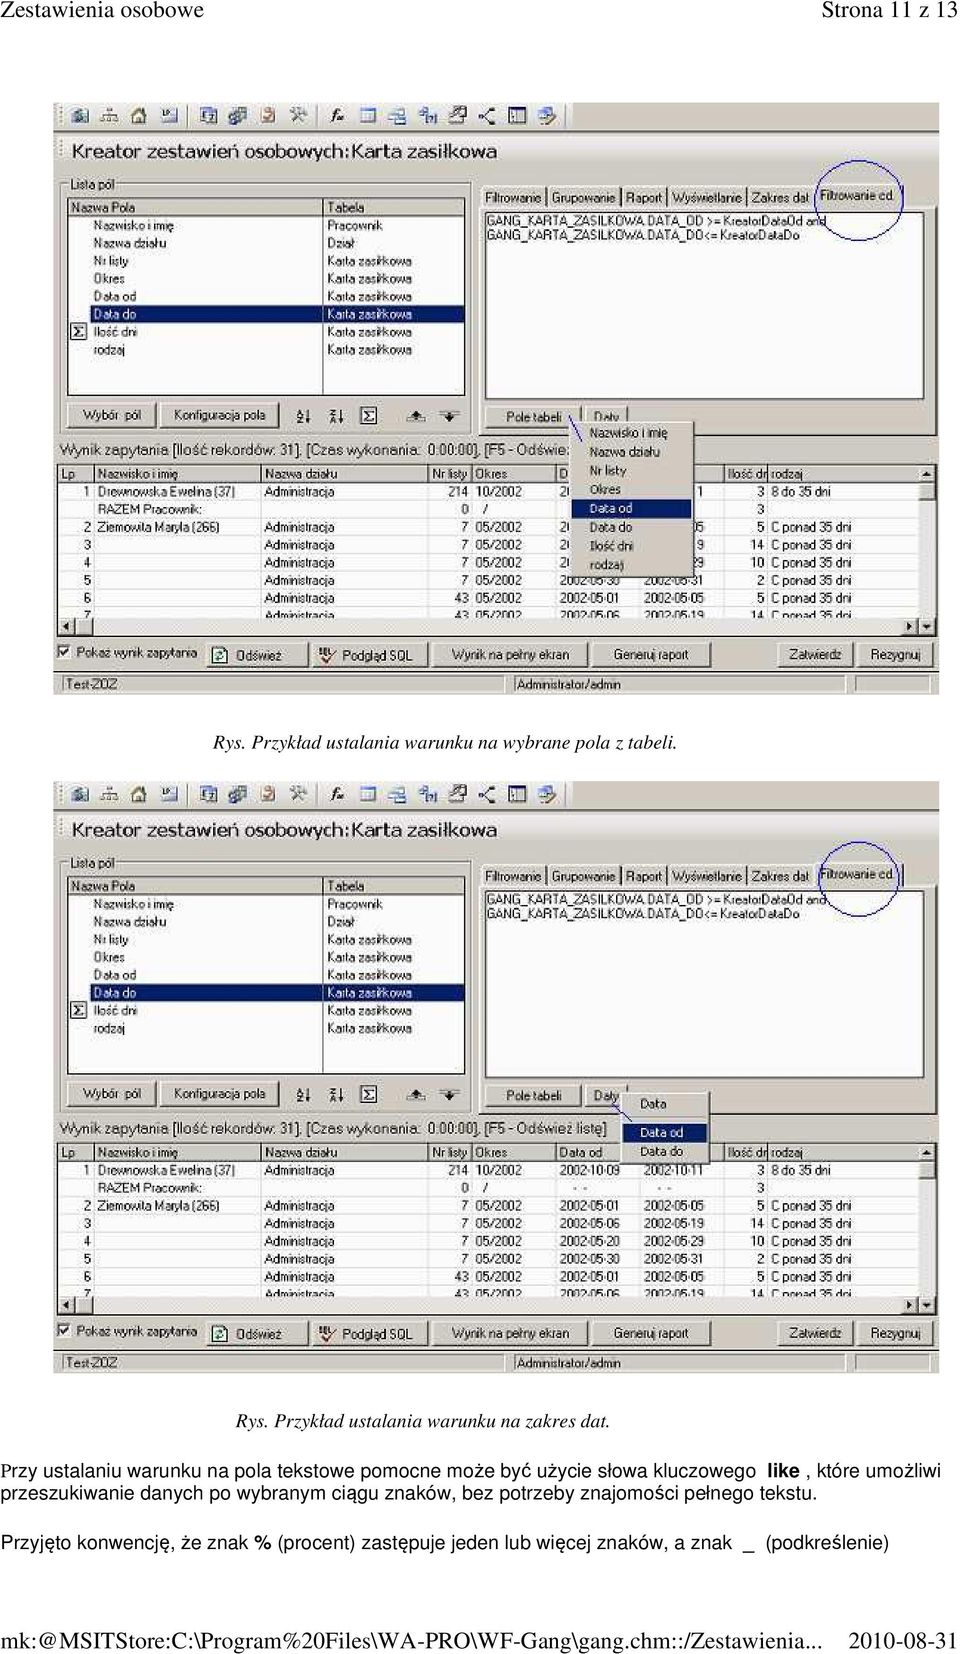
Task: Click 'Wynik na pełny ekran' in lower screenshot
Action: click(510, 1334)
